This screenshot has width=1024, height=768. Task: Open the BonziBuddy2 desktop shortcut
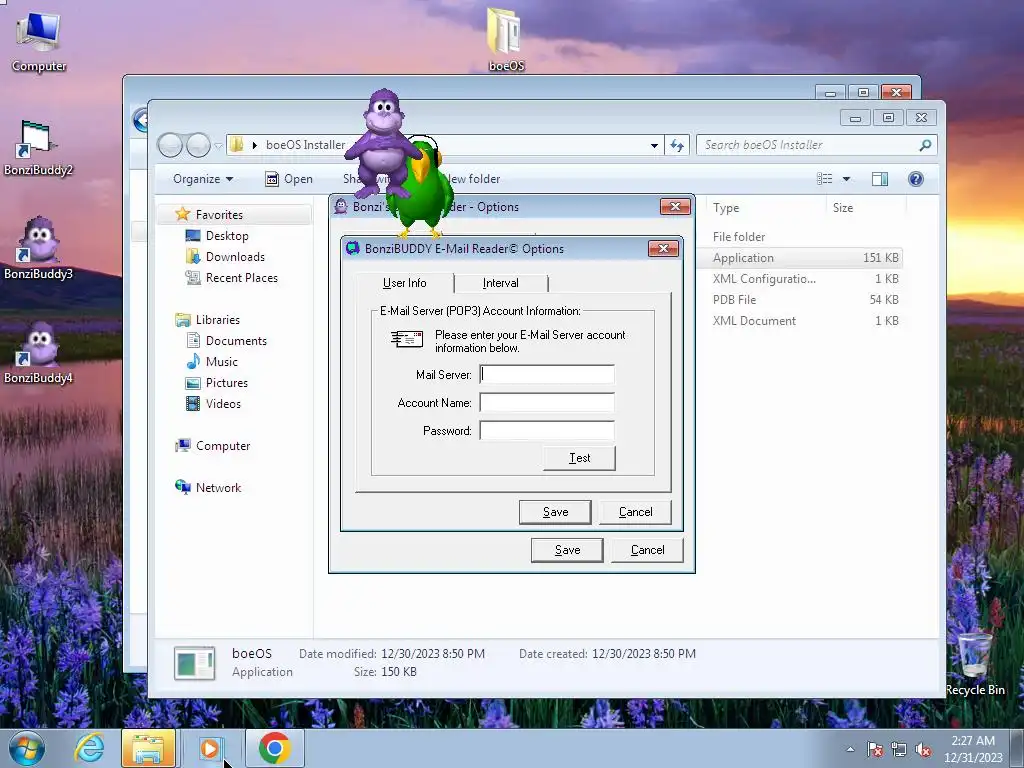point(38,148)
